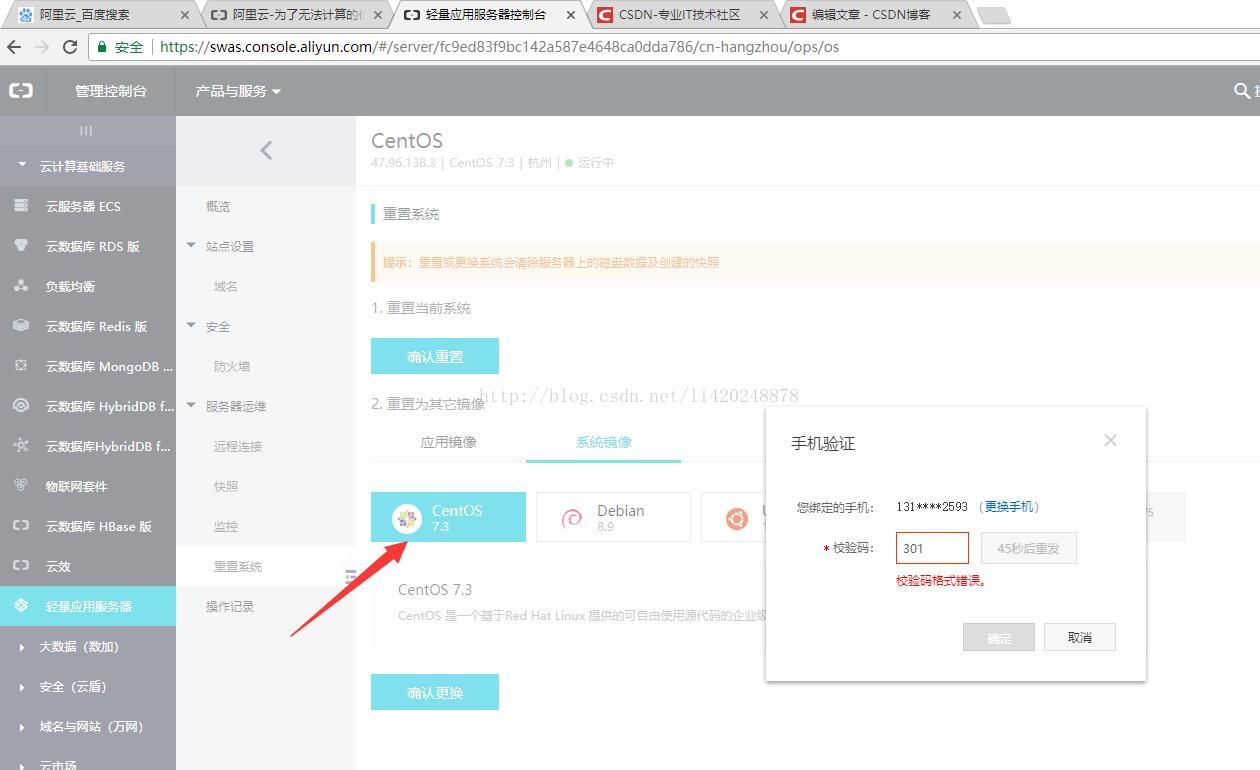Click 确定 in 手机验证 dialog
This screenshot has width=1260, height=770.
[x=999, y=637]
